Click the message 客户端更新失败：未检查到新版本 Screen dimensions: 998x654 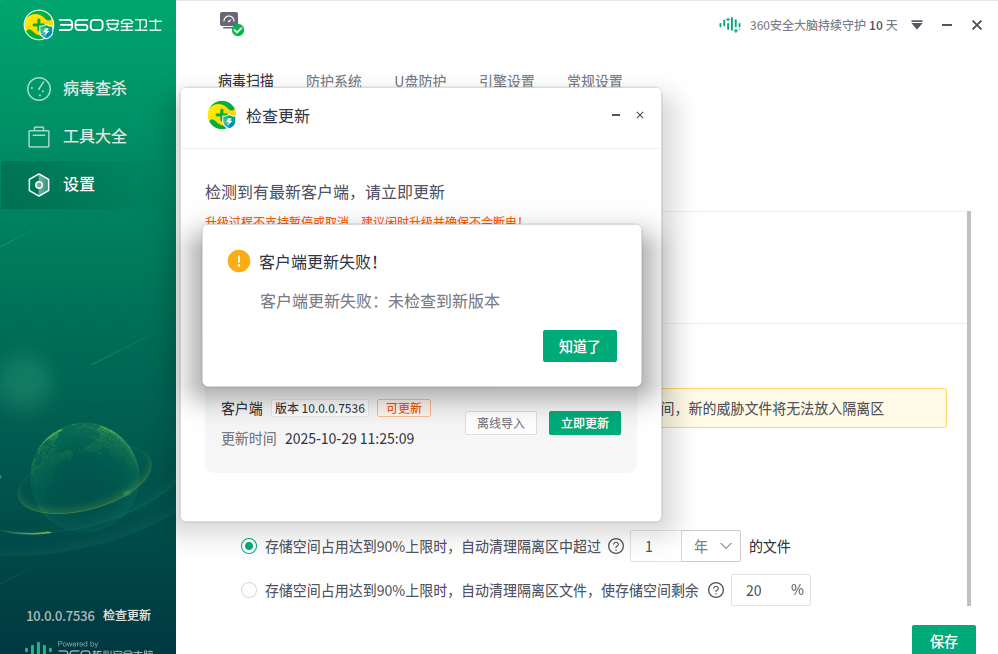point(380,301)
